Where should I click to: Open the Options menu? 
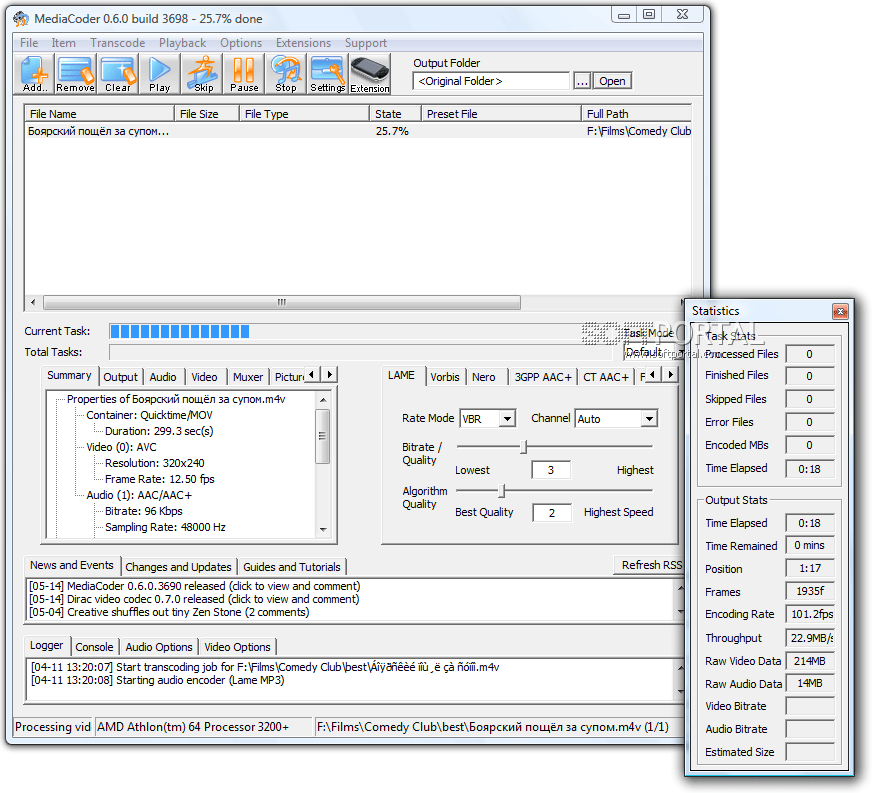pos(241,43)
